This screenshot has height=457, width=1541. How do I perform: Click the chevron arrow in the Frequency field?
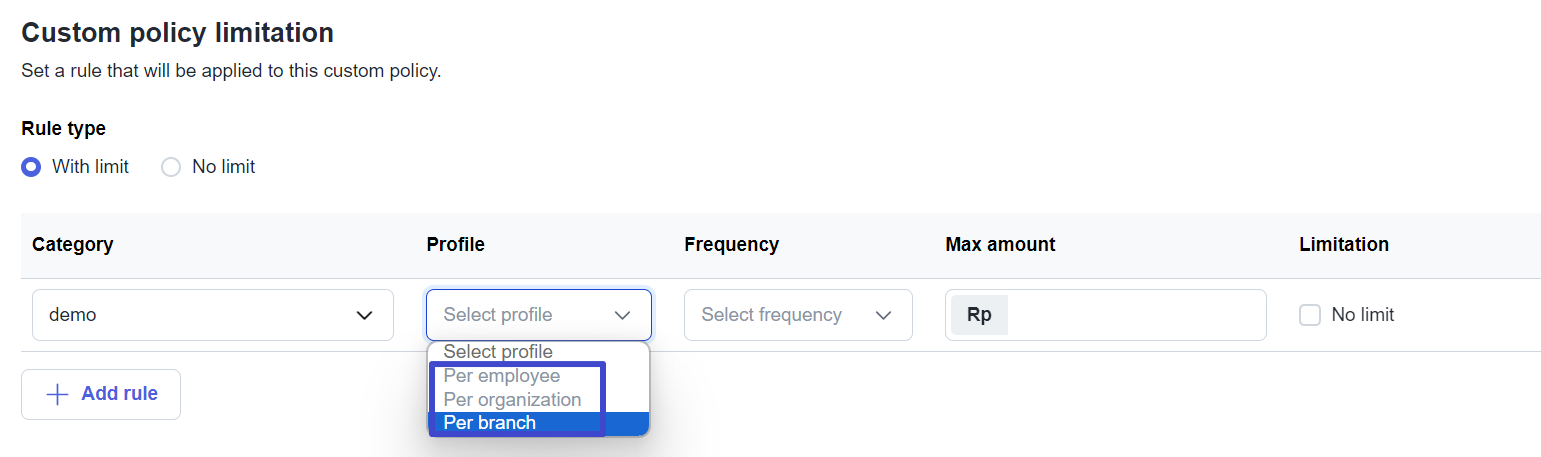pyautogui.click(x=883, y=315)
